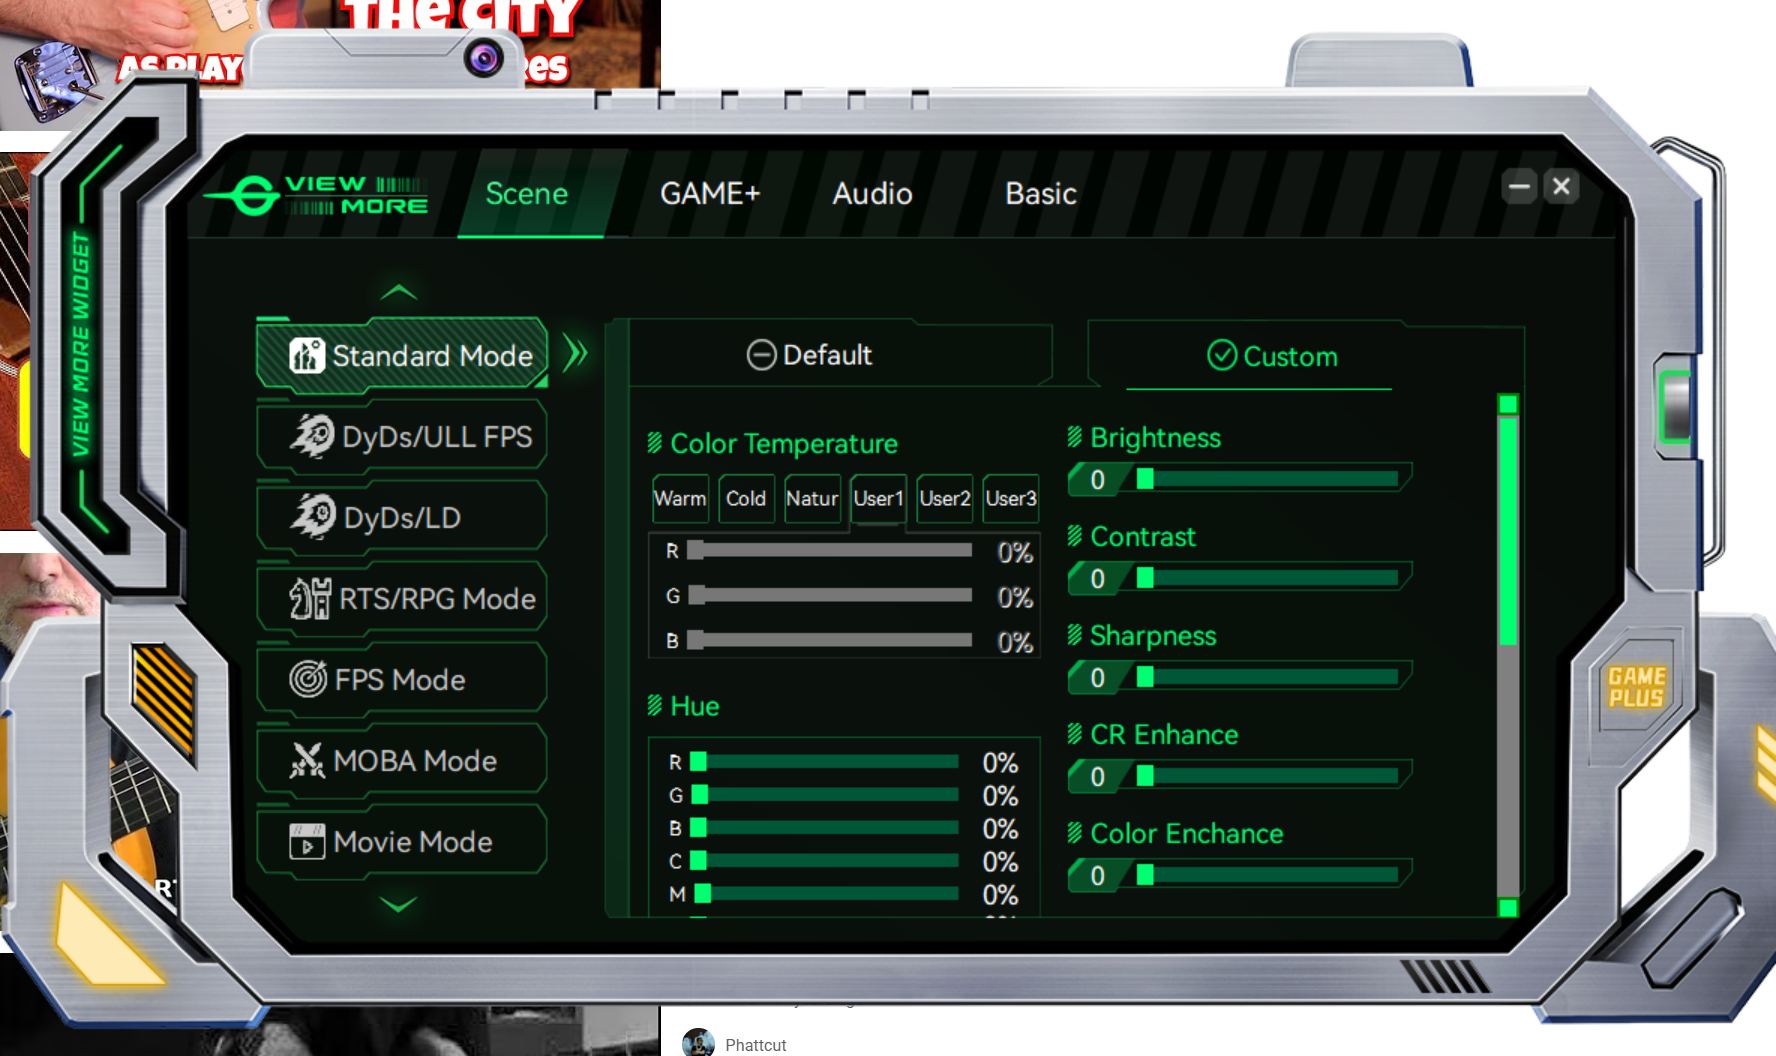Click the DyDs/LD rocket icon
This screenshot has width=1776, height=1056.
pos(312,517)
